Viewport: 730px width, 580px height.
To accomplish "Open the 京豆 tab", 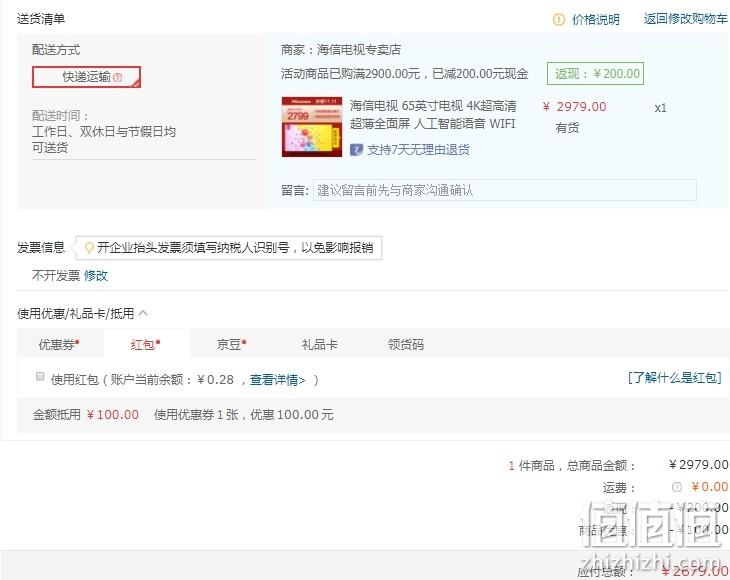I will point(231,344).
